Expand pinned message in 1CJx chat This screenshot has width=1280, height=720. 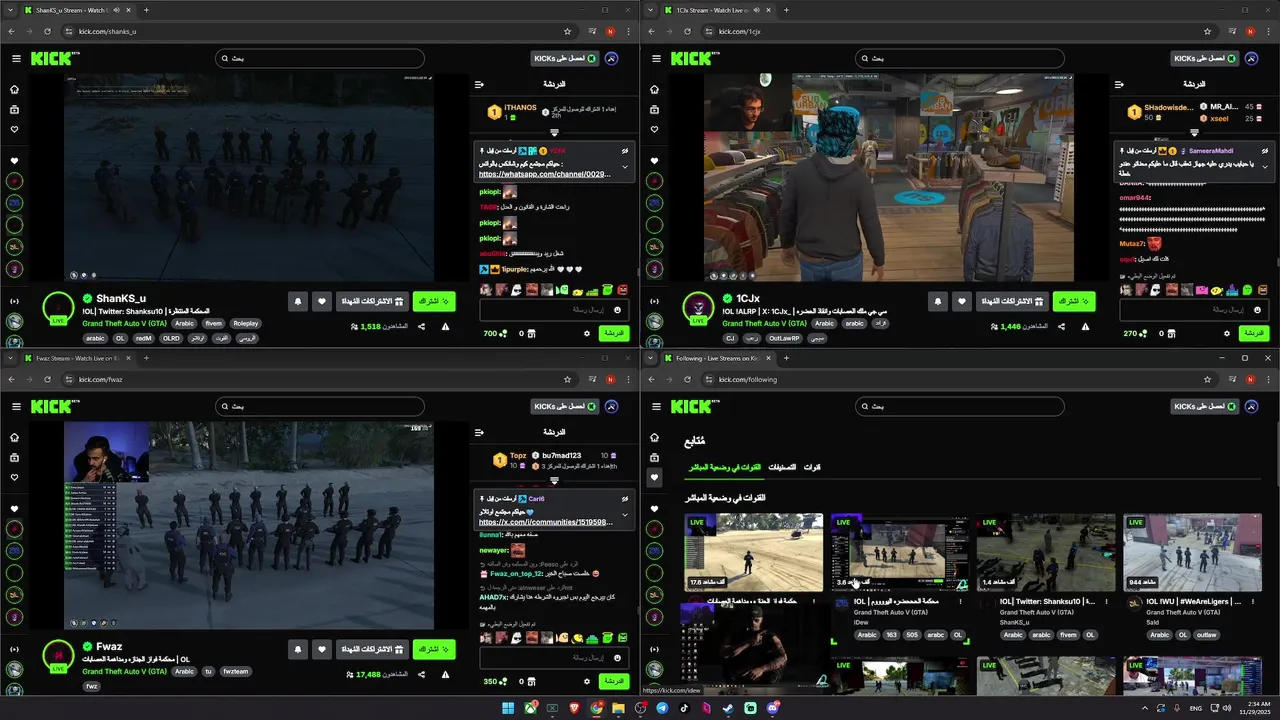pos(1265,167)
